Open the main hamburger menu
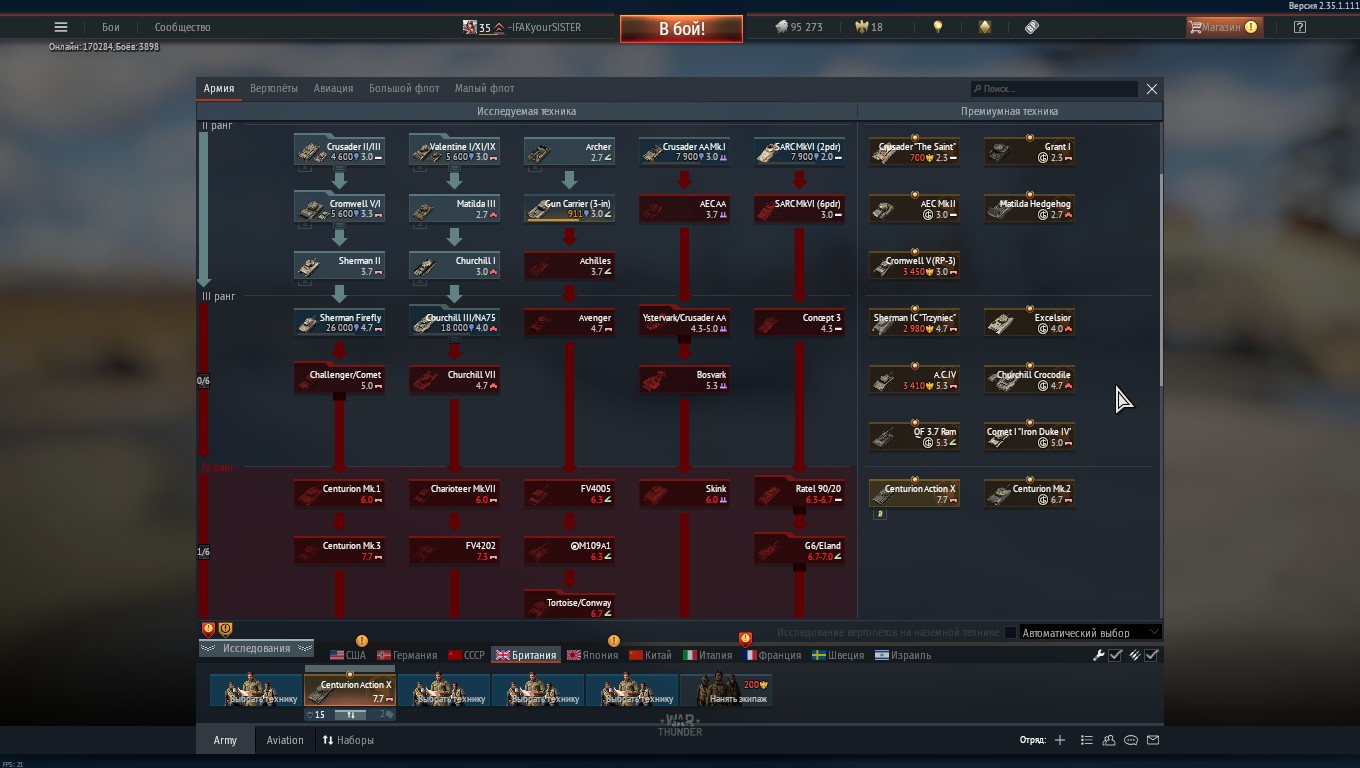 coord(61,27)
